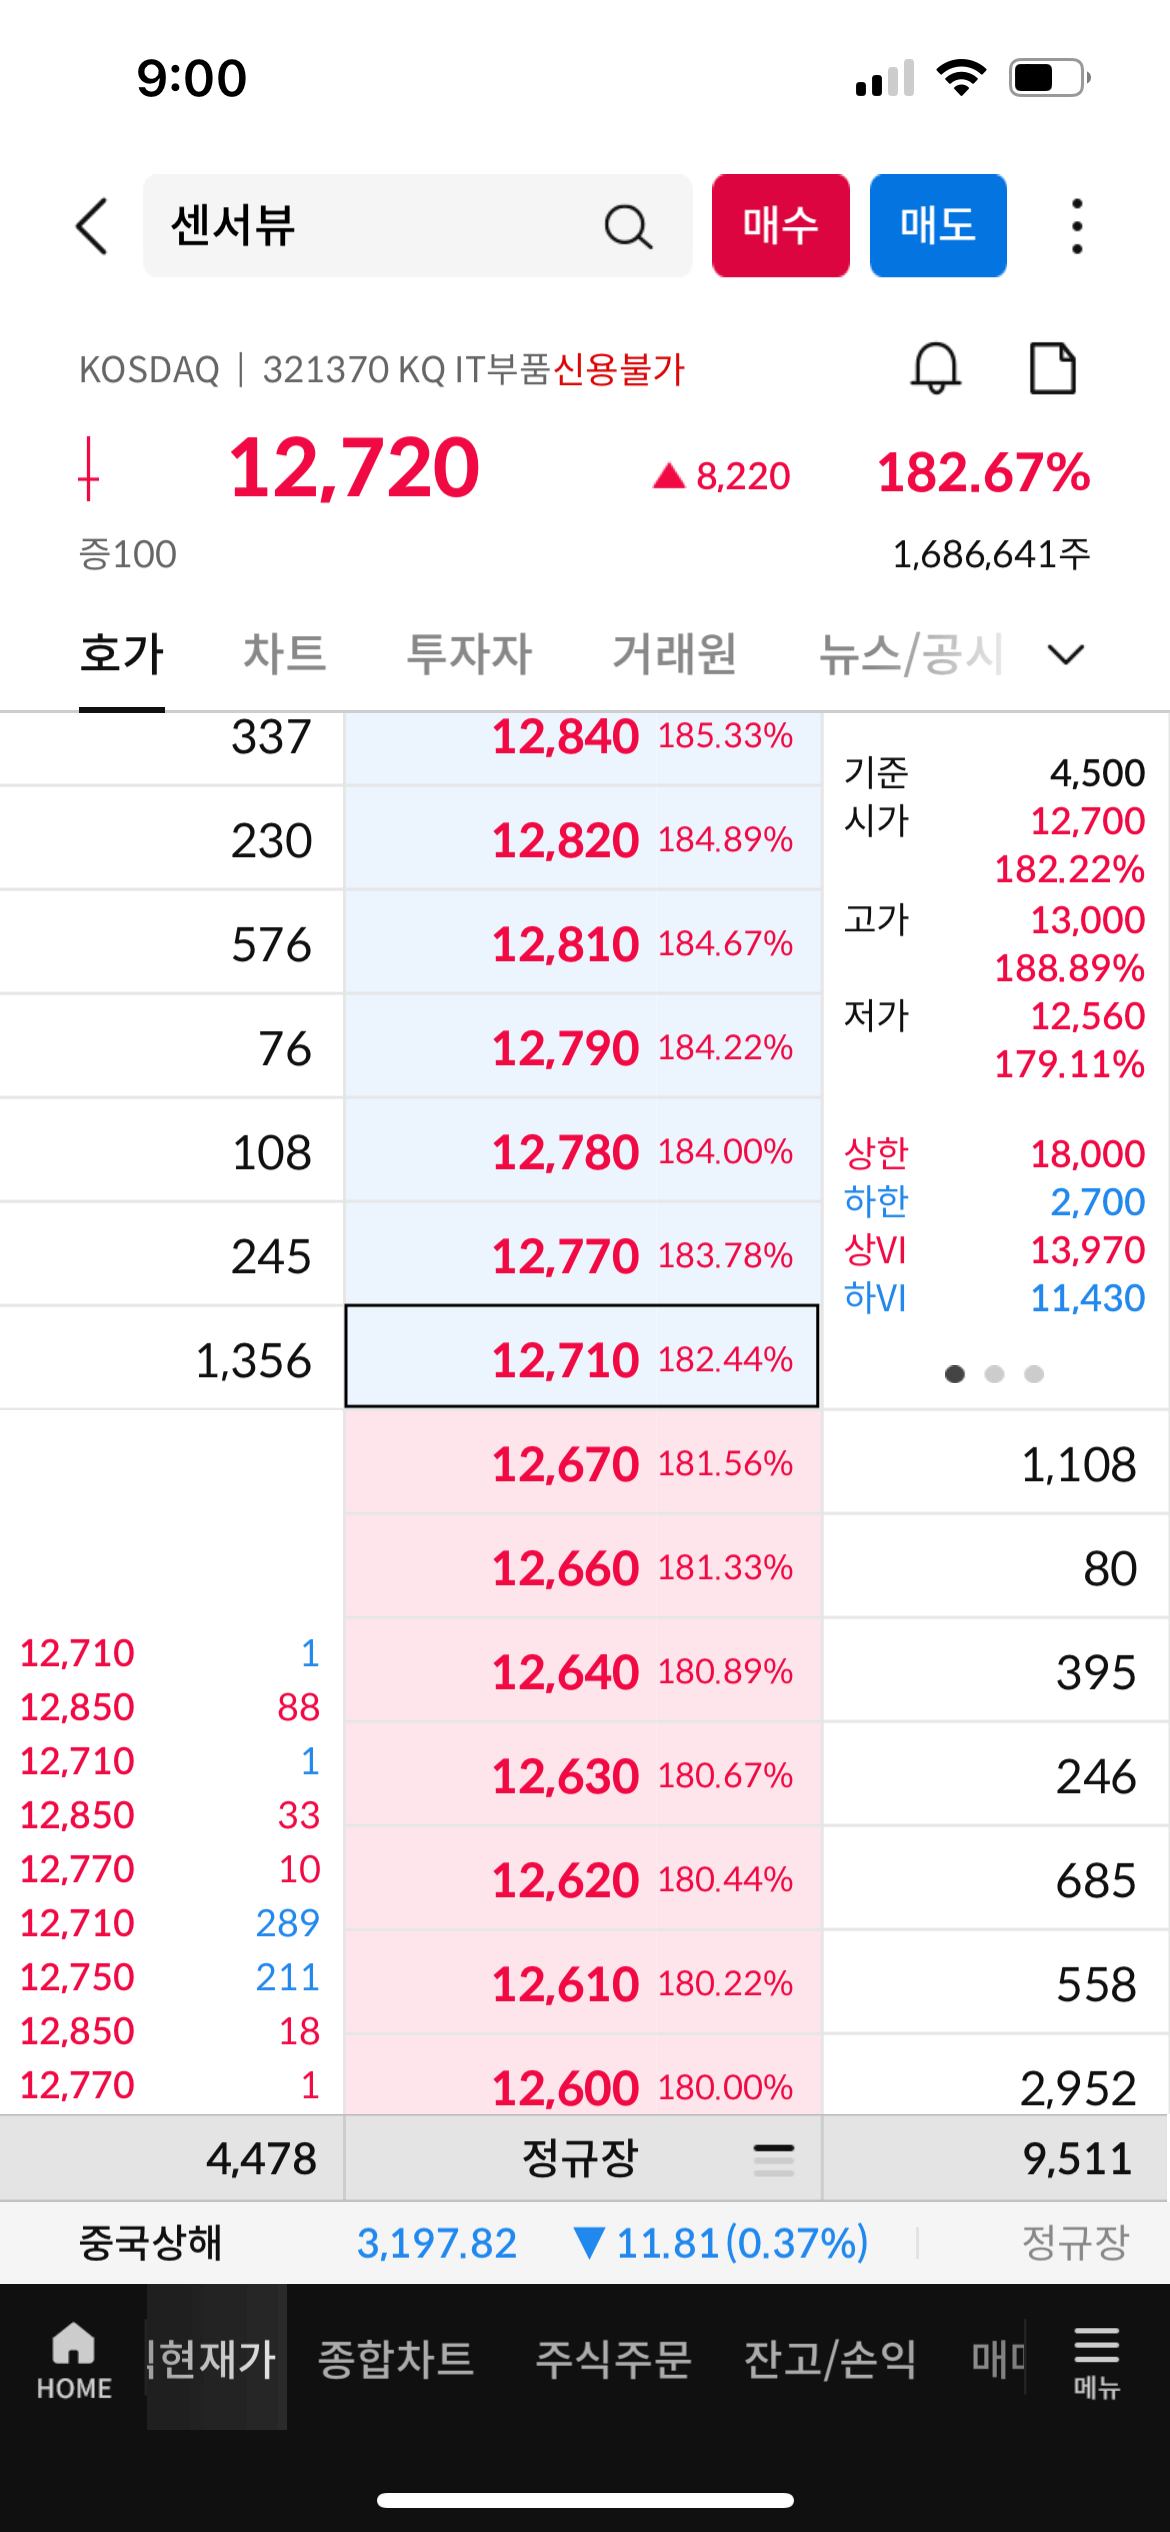The height and width of the screenshot is (2532, 1170).
Task: Tap the 센서뷰 stock search field
Action: tap(418, 225)
